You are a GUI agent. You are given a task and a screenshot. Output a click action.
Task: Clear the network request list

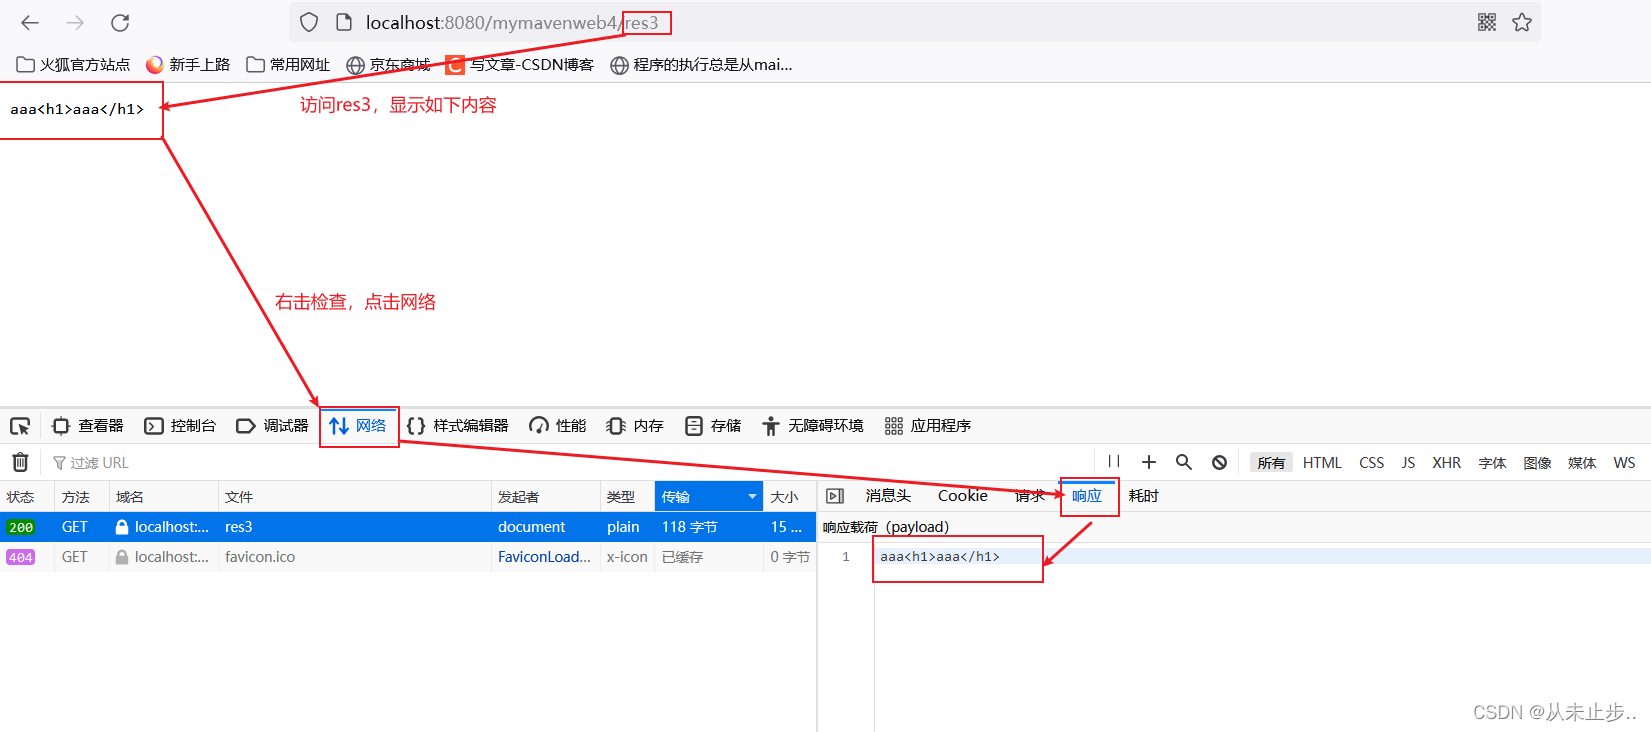coord(20,462)
